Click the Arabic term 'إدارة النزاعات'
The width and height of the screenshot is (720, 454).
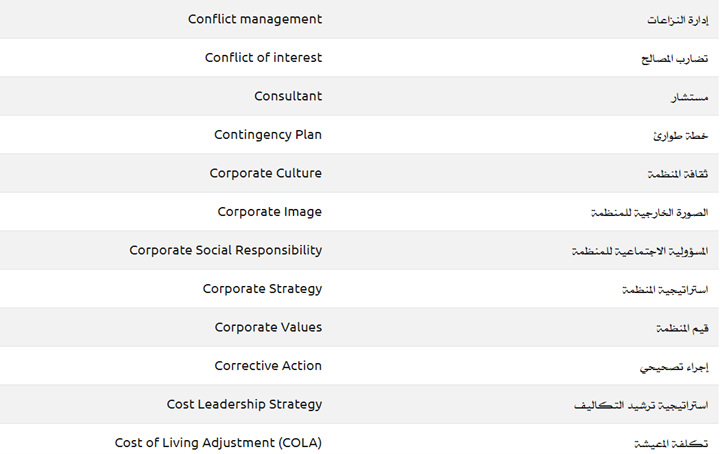678,20
